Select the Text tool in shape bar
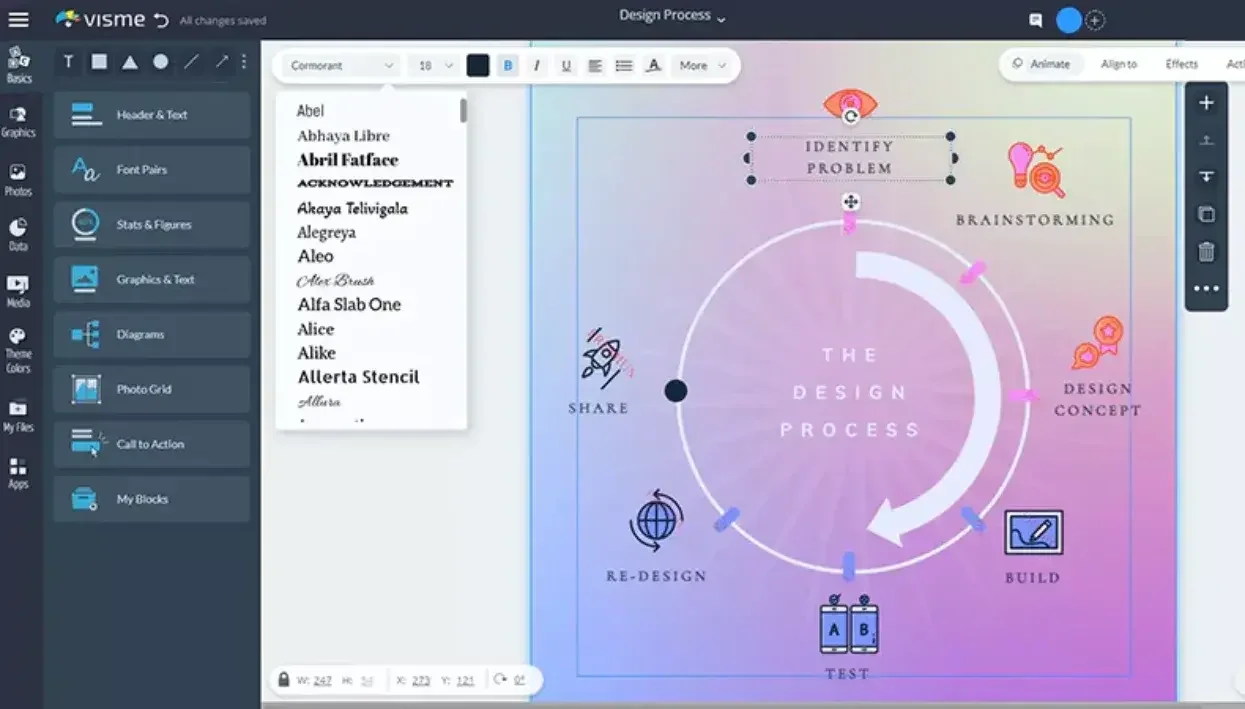The image size is (1245, 709). (x=68, y=62)
